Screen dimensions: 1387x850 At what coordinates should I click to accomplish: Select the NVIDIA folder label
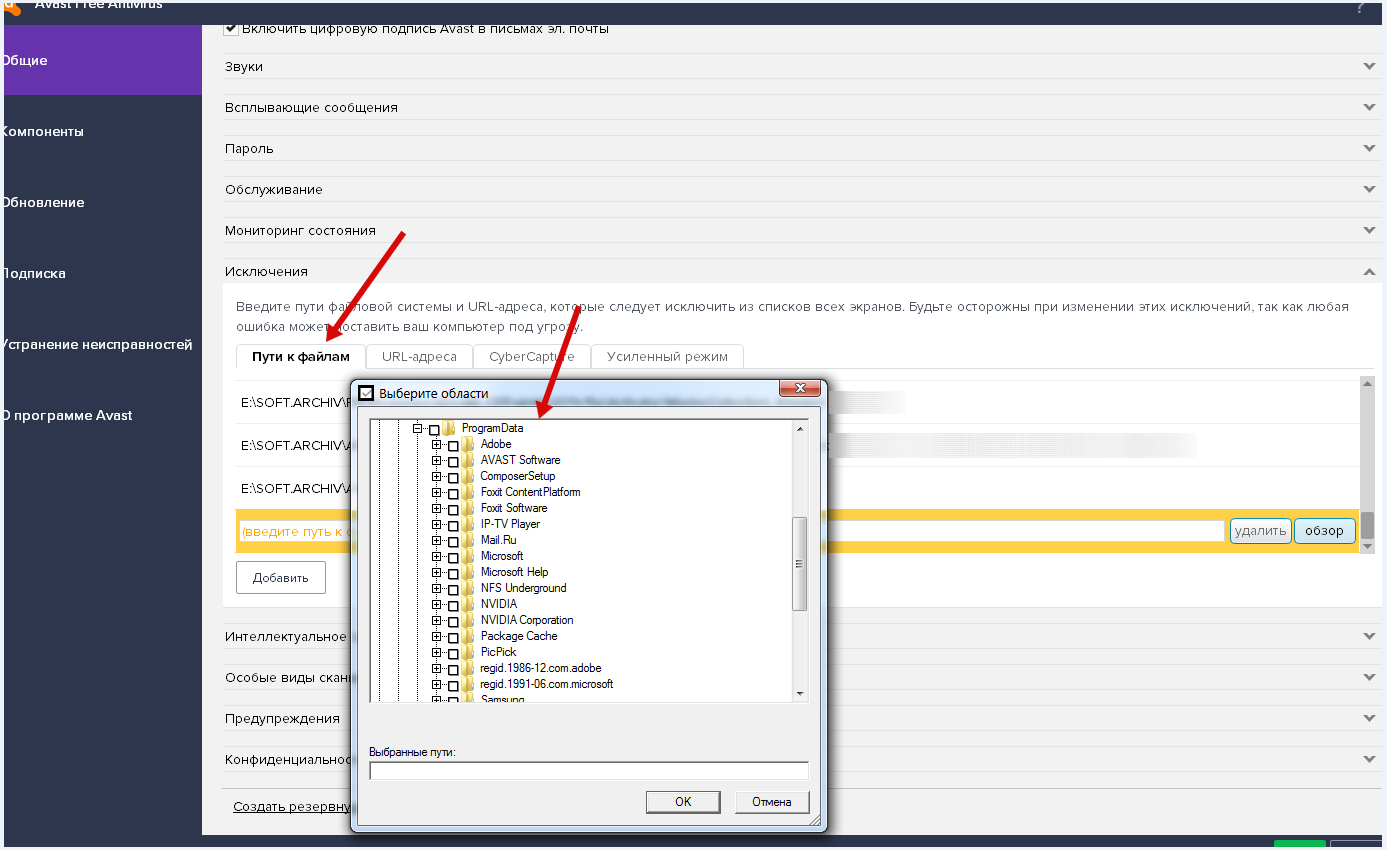(499, 604)
